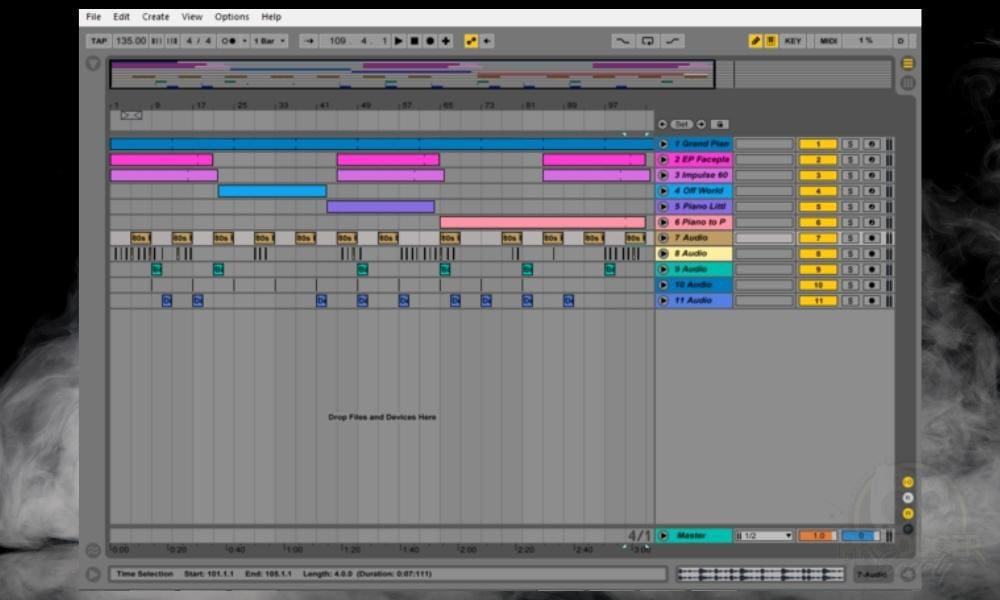The width and height of the screenshot is (1000, 600).
Task: Arm the 11 Audio track for recording
Action: [871, 300]
